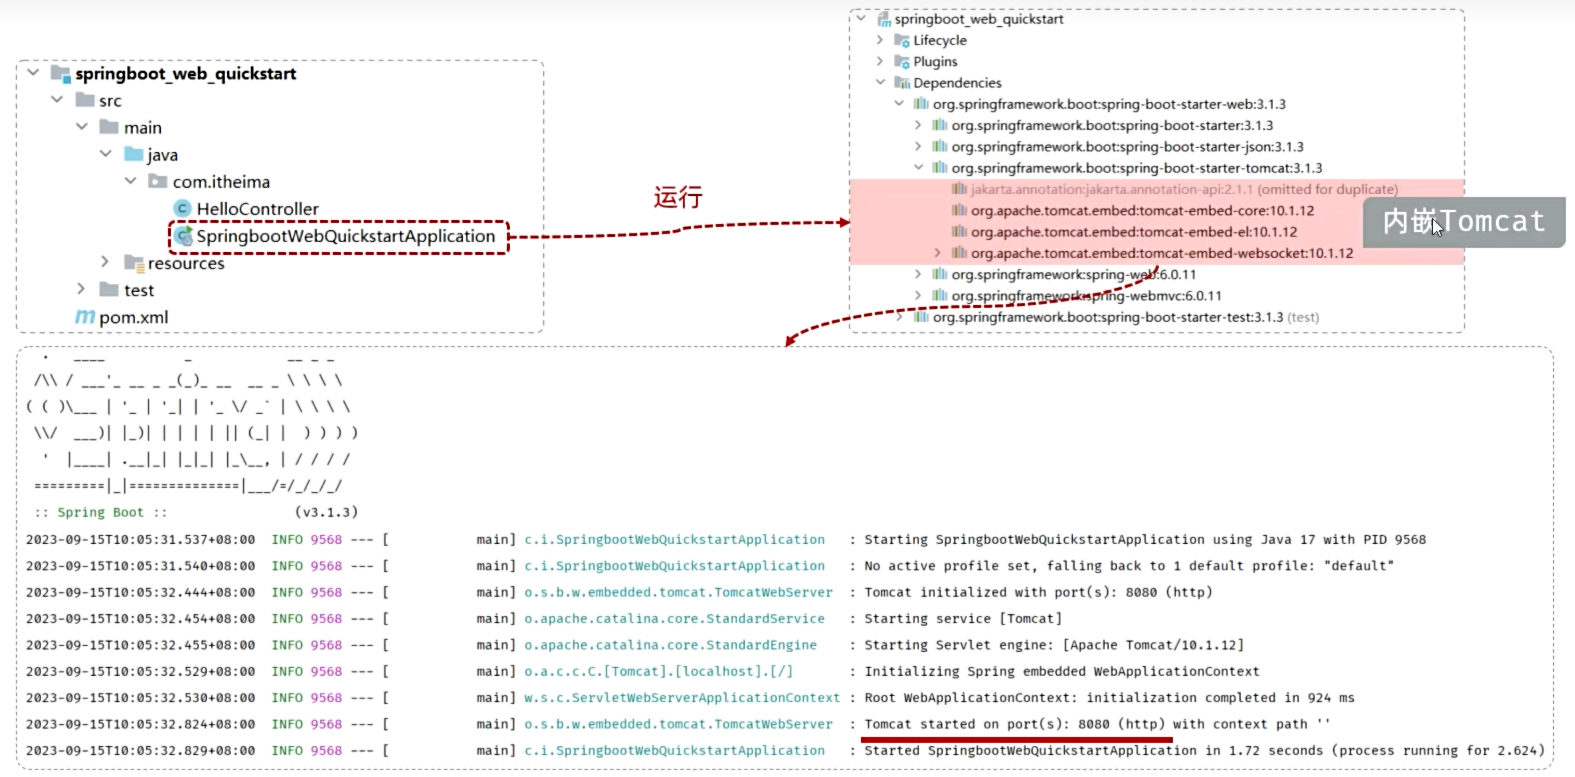The image size is (1575, 777).
Task: Collapse the com.itheima package
Action: pos(130,181)
